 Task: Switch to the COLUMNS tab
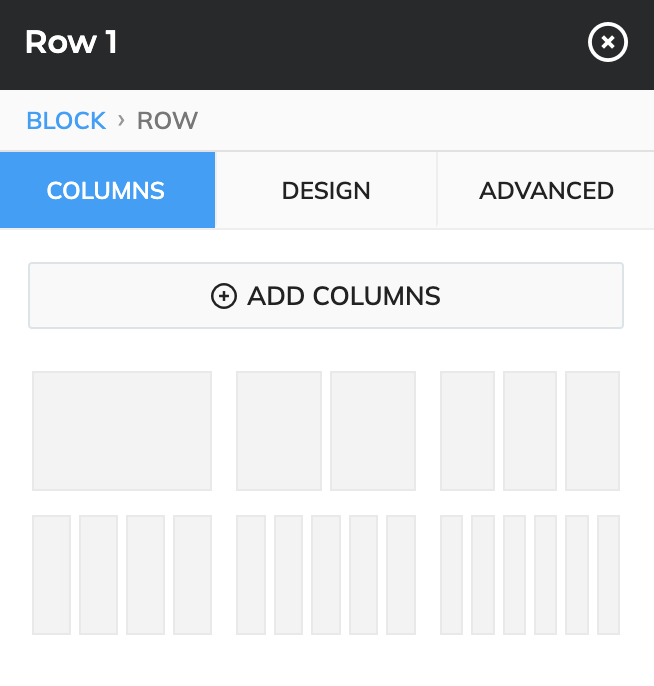click(106, 190)
